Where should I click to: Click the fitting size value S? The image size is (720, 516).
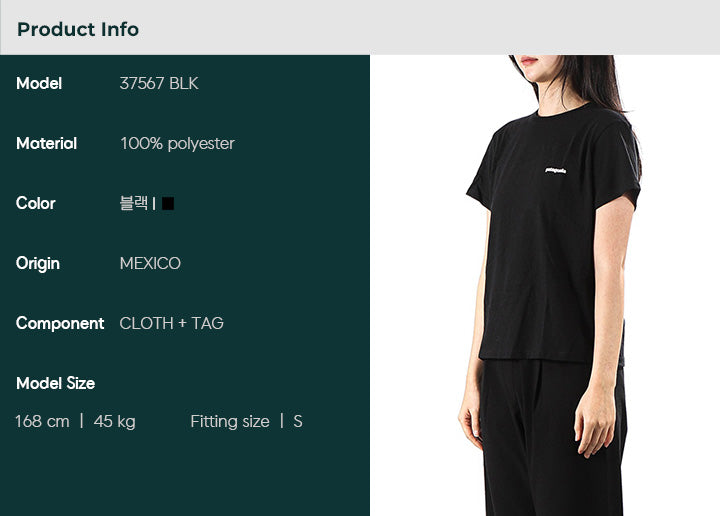298,421
